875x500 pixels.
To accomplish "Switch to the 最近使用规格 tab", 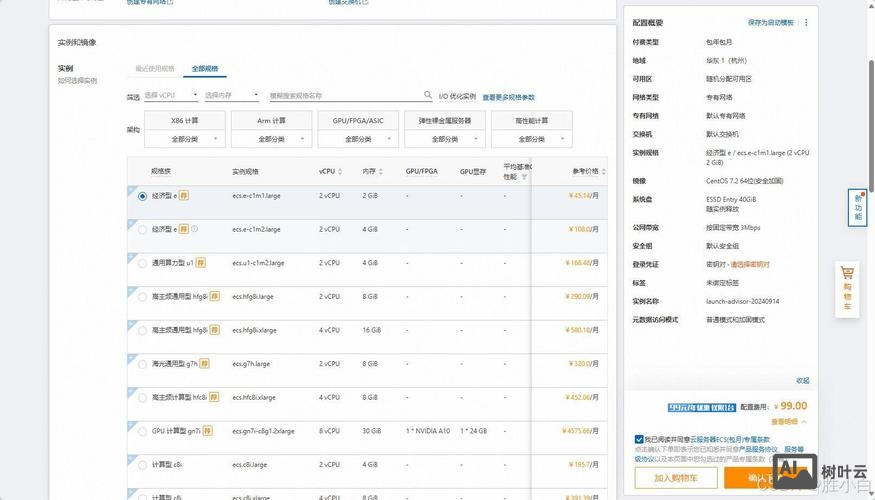I will [x=155, y=69].
